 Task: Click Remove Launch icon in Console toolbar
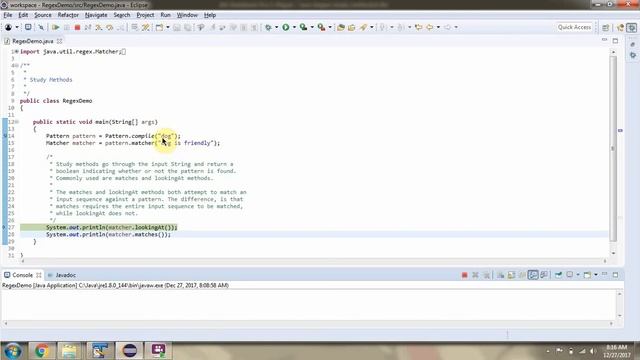pos(475,275)
